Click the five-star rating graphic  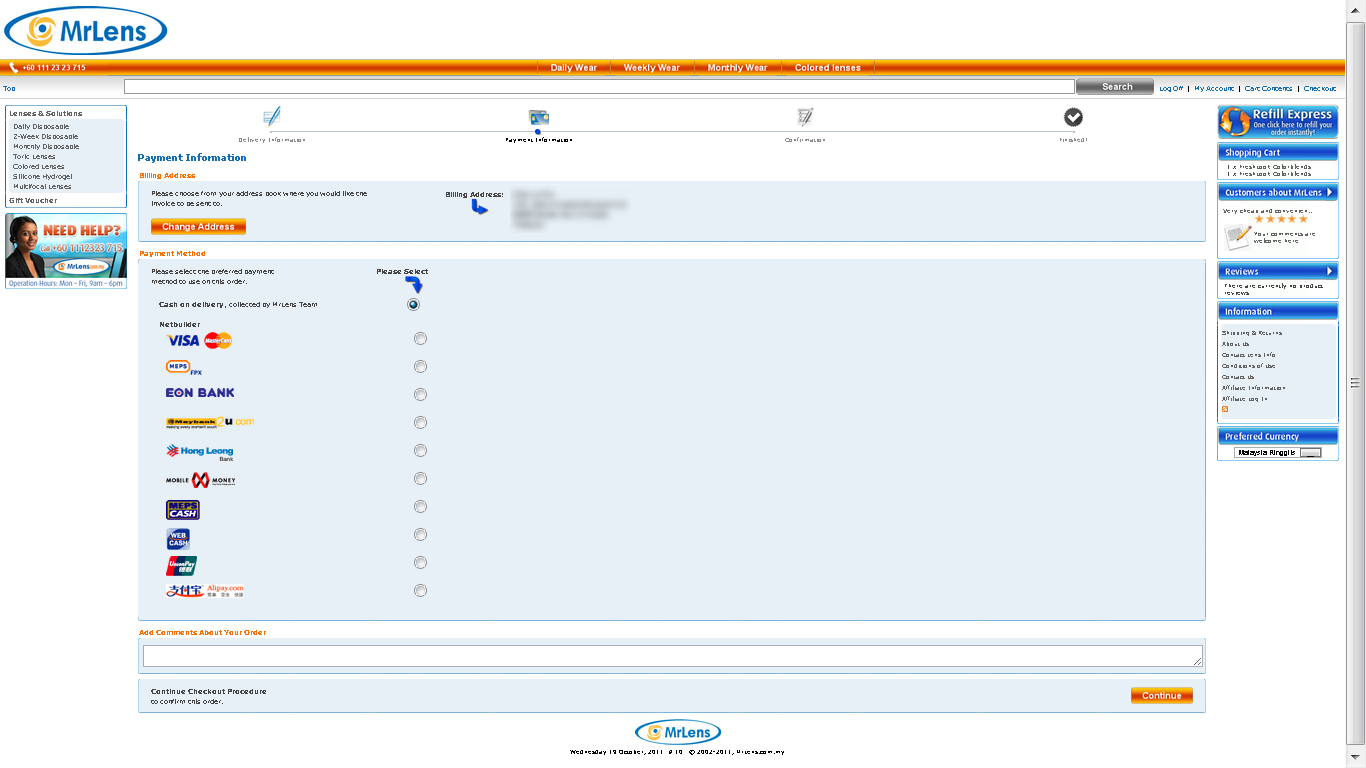tap(1281, 219)
